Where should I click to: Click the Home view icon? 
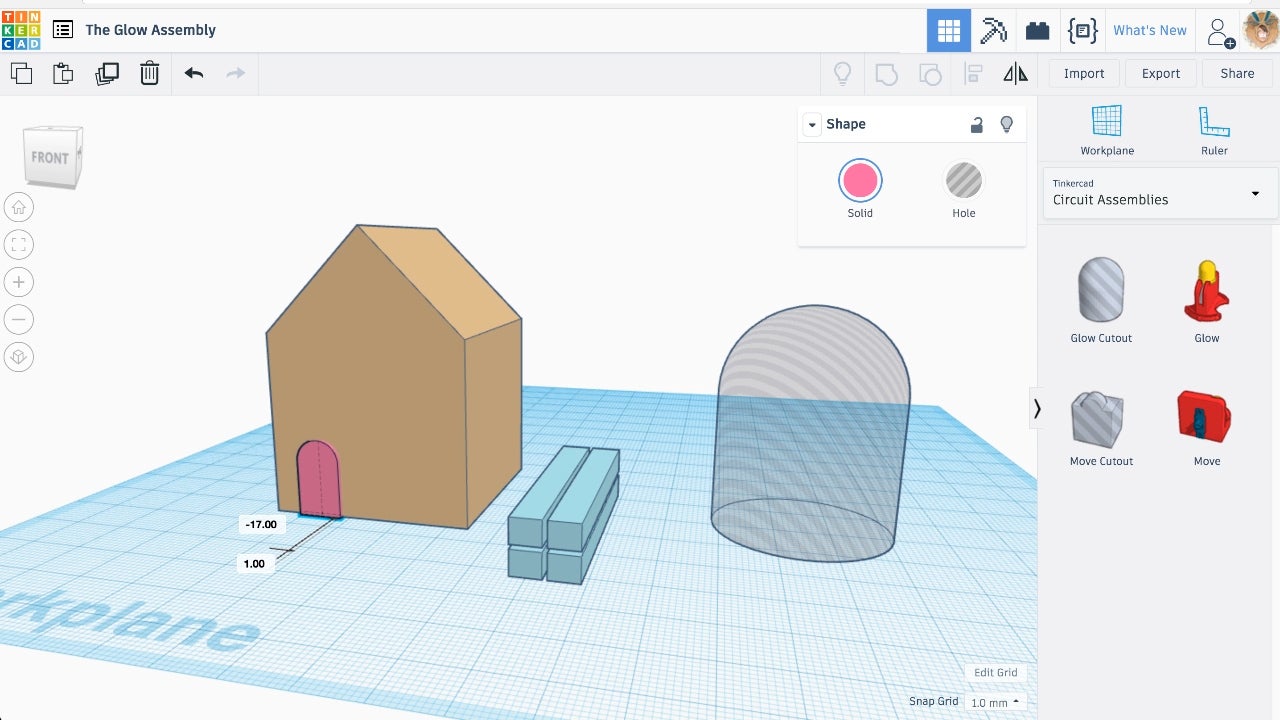(x=19, y=207)
